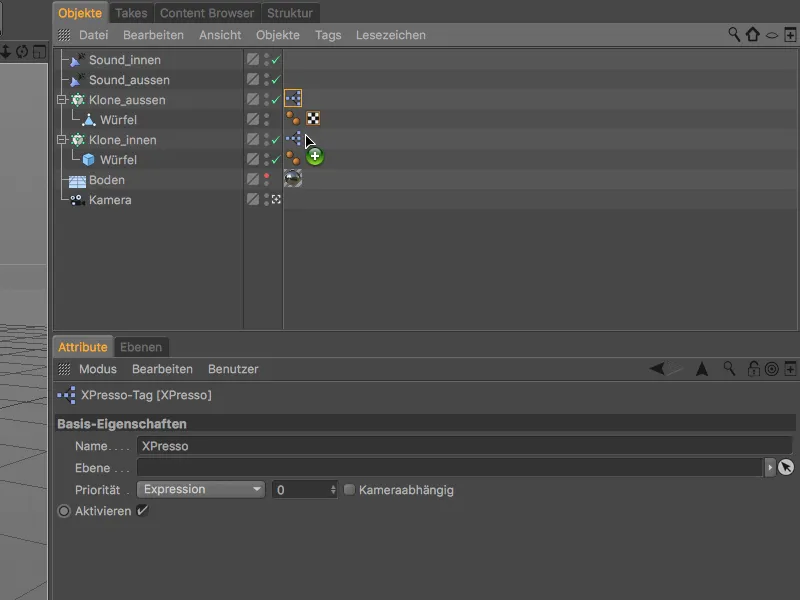Click the back arrow in attribute manager
800x600 pixels.
(x=657, y=368)
